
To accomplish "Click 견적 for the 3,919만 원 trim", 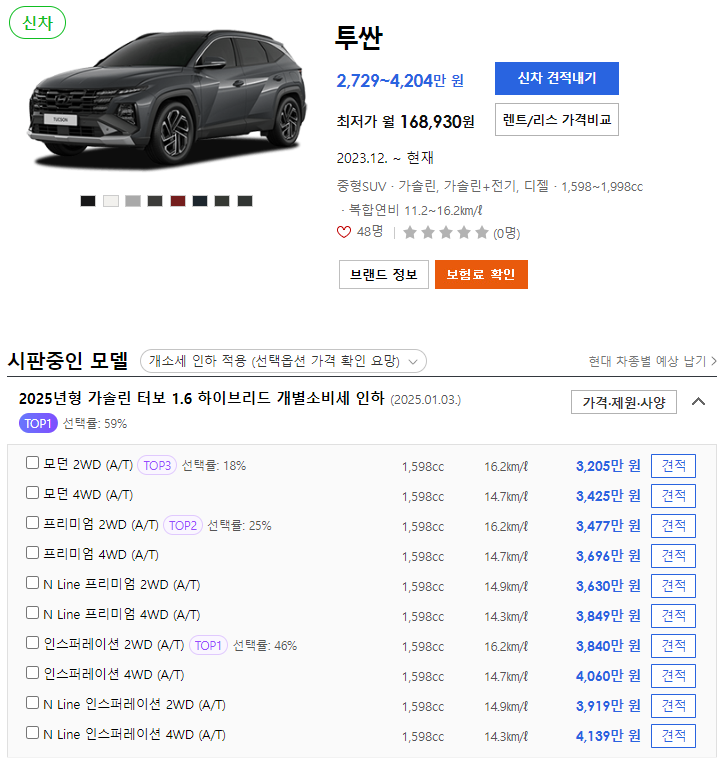I will click(673, 706).
